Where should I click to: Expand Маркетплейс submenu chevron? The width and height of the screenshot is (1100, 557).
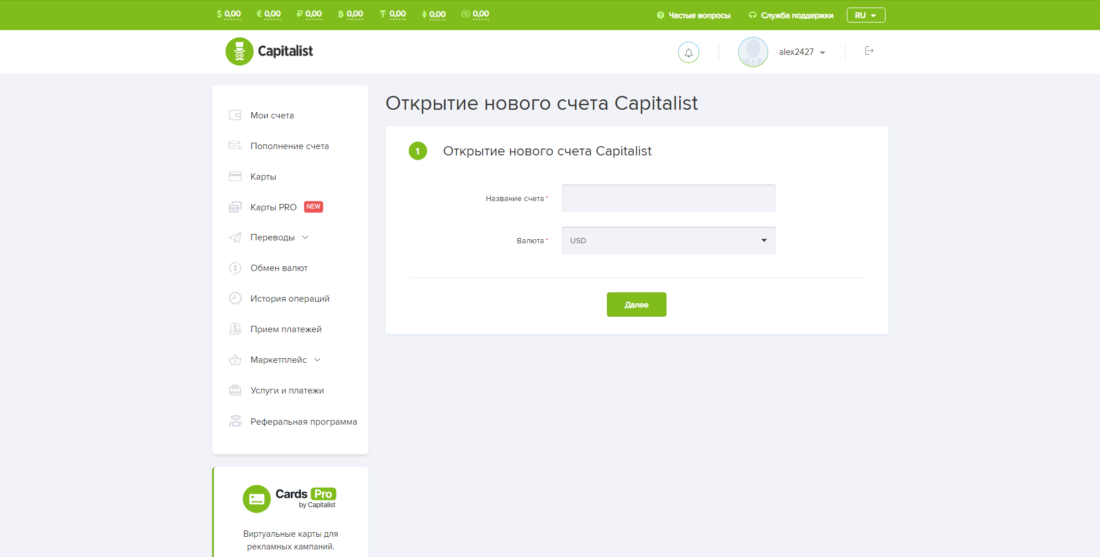click(317, 360)
